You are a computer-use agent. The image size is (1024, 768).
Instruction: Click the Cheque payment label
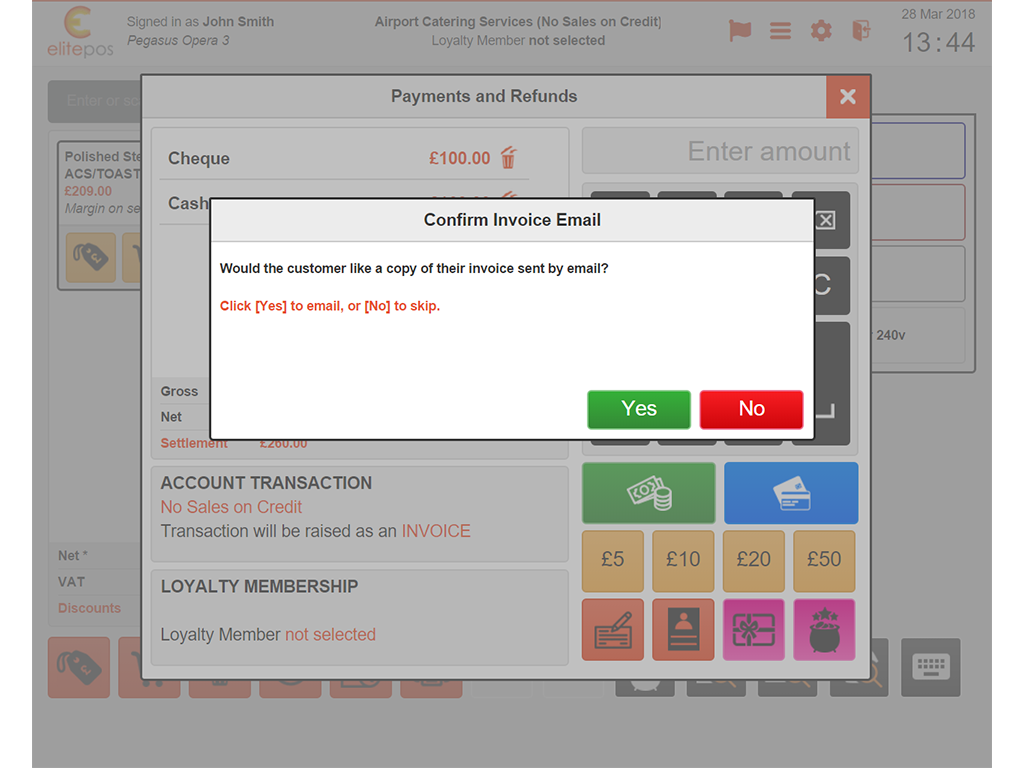(x=199, y=159)
